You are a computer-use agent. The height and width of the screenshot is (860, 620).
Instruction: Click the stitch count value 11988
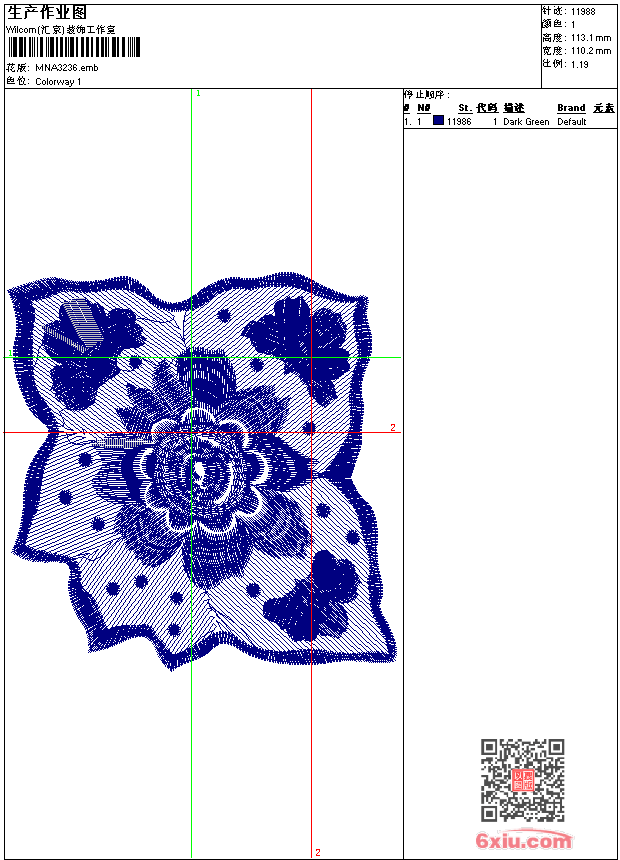(583, 12)
